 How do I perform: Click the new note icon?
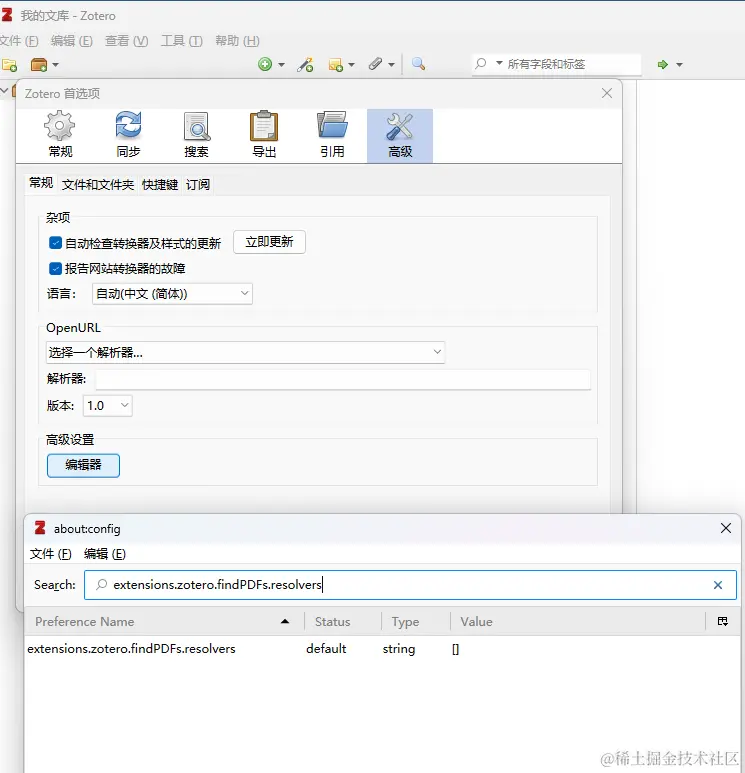[x=336, y=65]
